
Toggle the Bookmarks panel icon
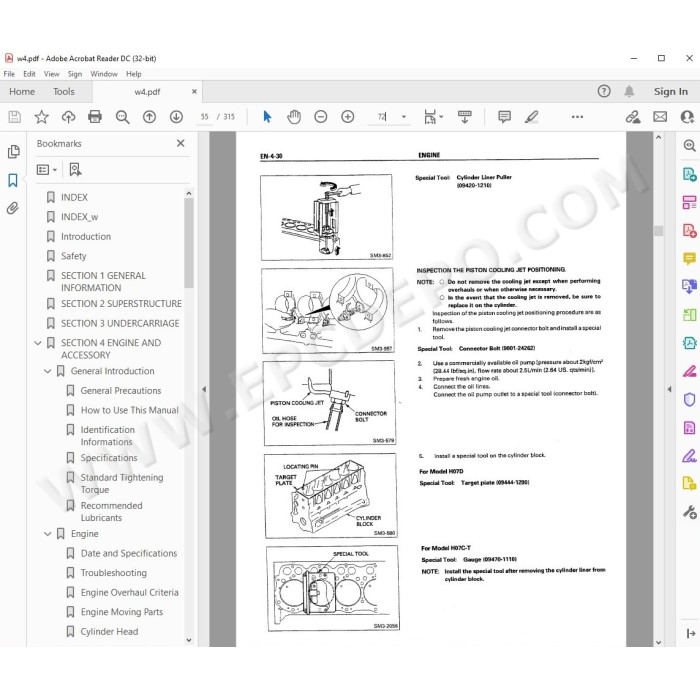pyautogui.click(x=13, y=180)
